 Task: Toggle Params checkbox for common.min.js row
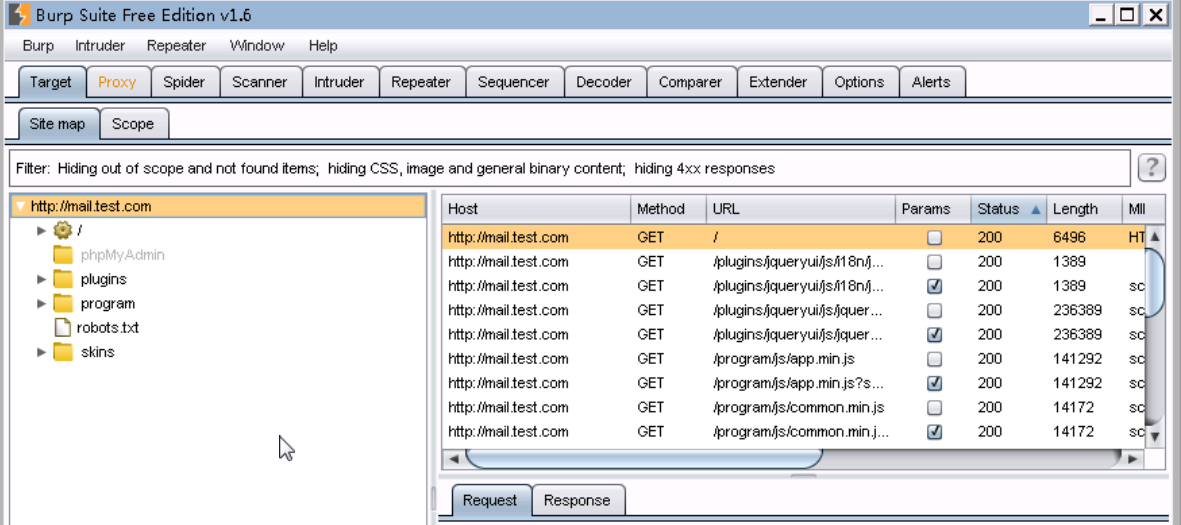(x=935, y=407)
